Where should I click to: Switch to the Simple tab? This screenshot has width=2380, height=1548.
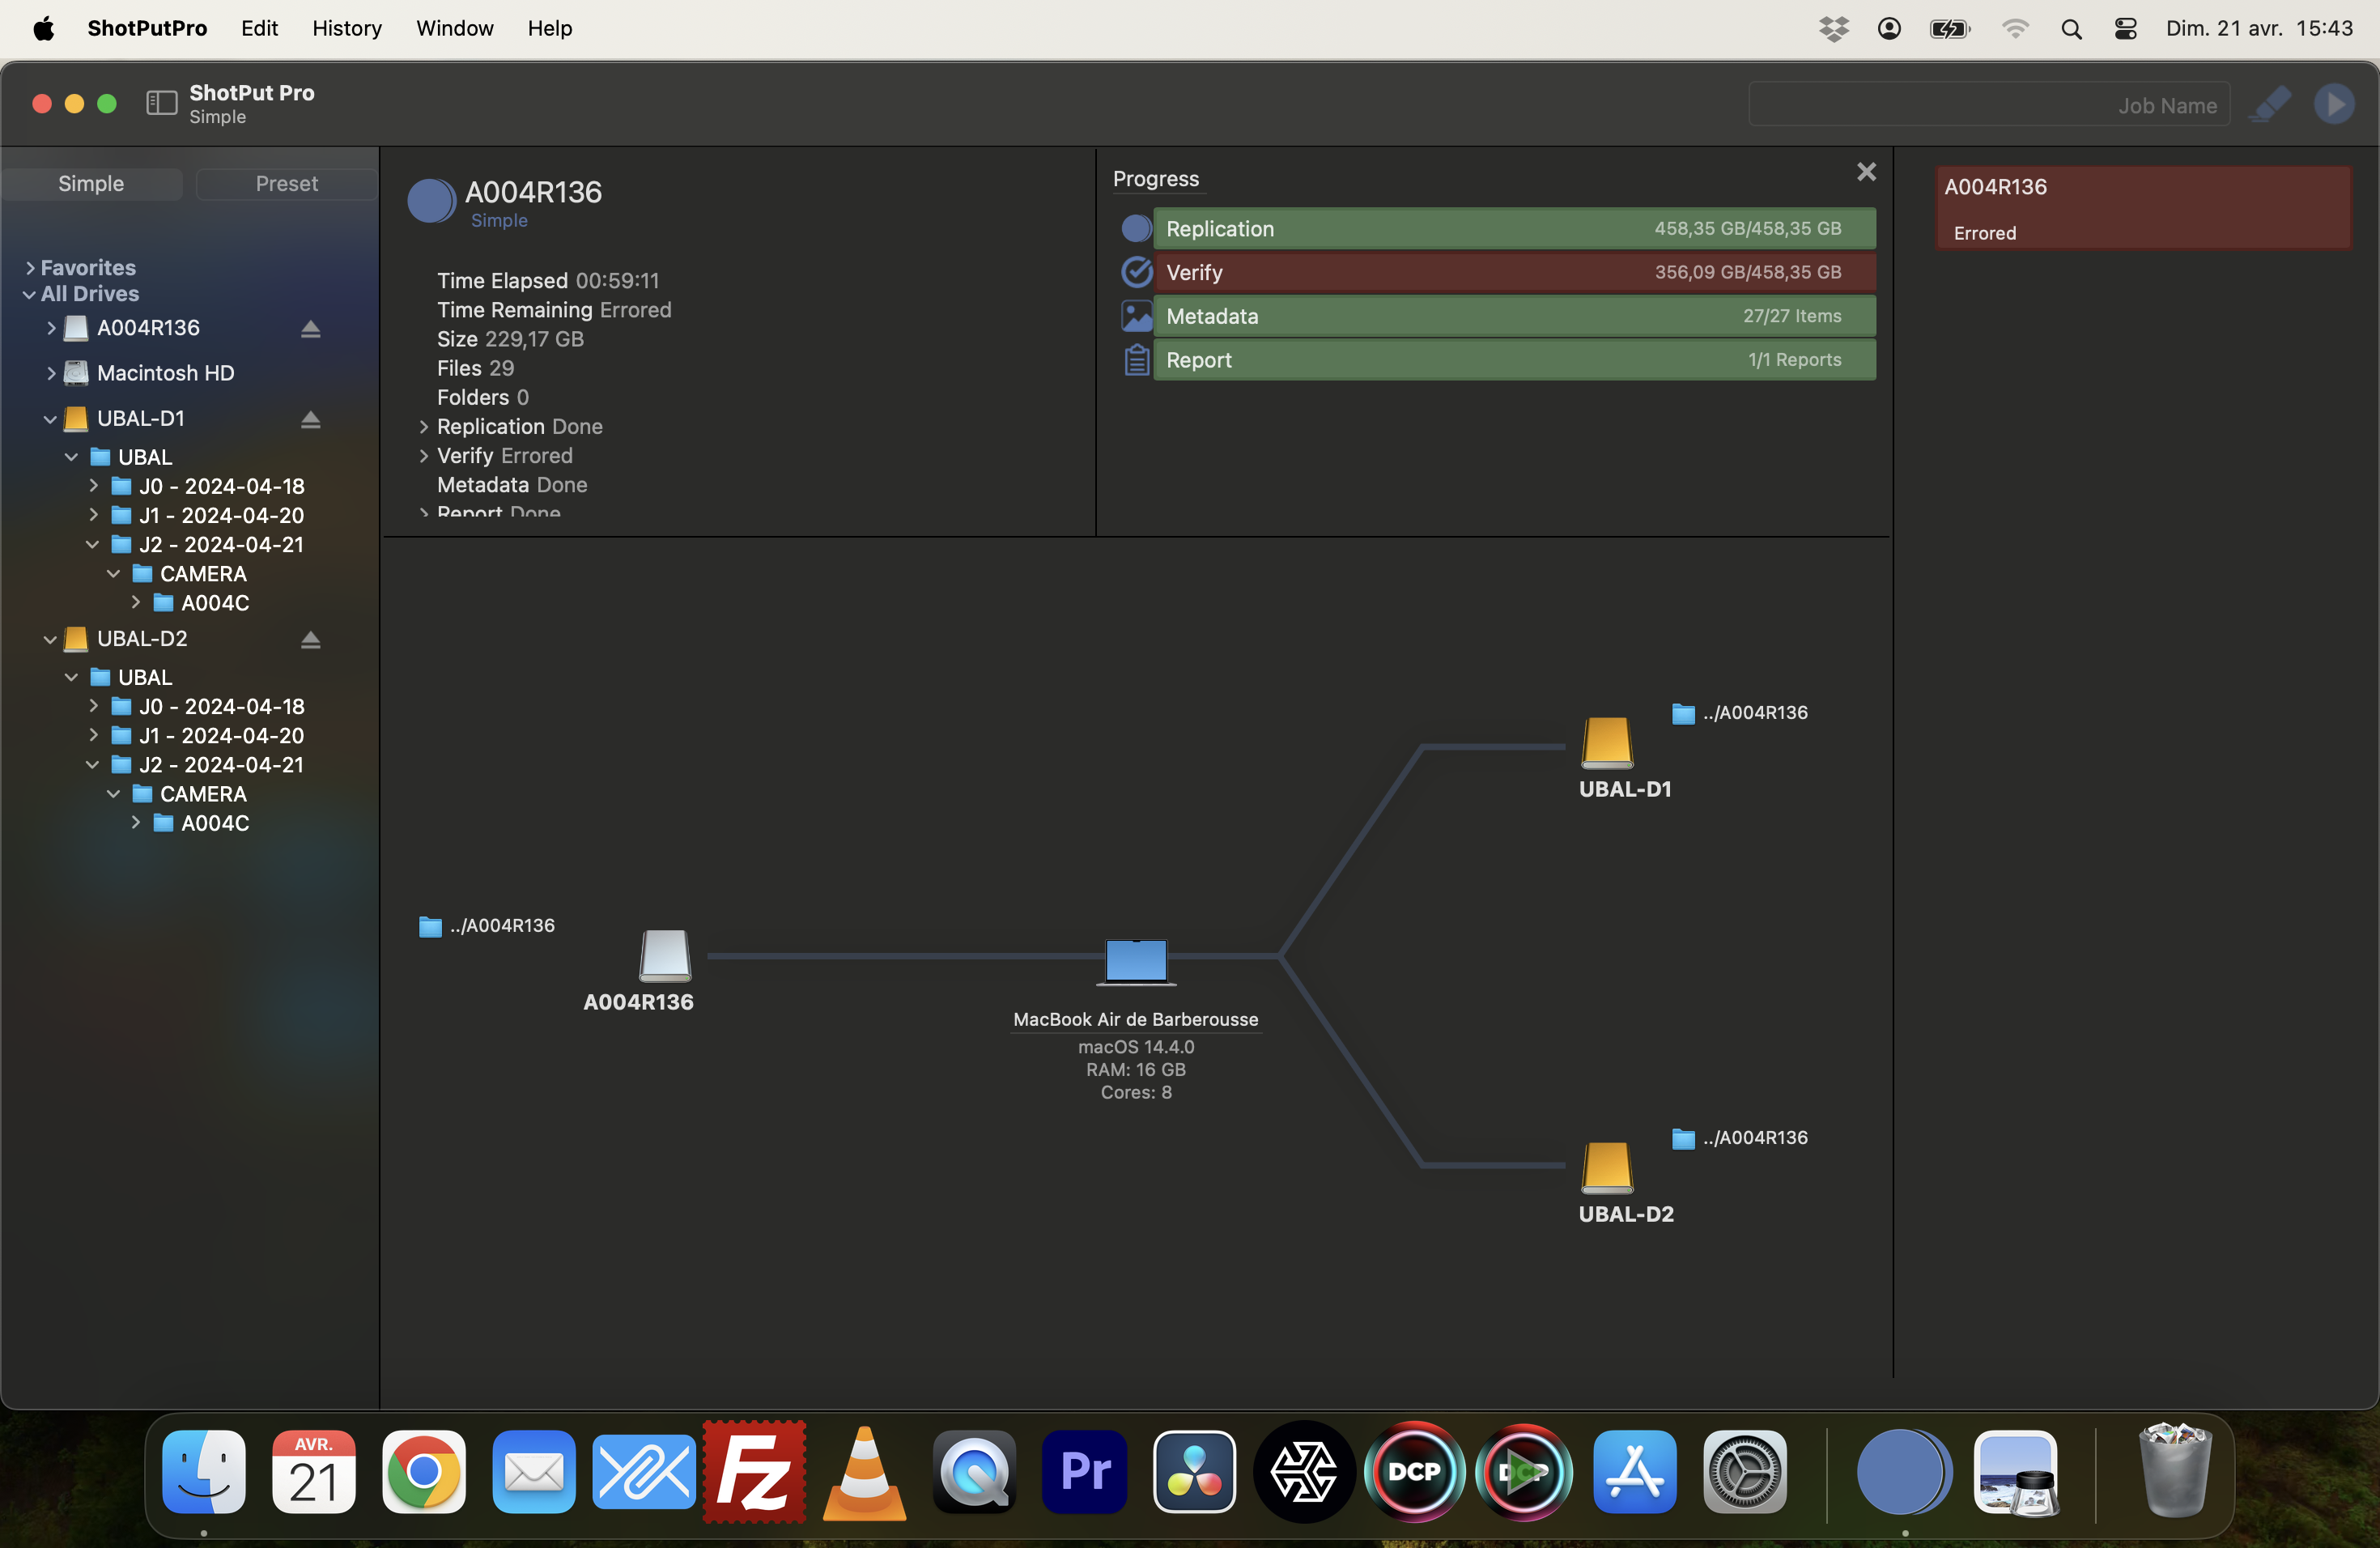91,184
